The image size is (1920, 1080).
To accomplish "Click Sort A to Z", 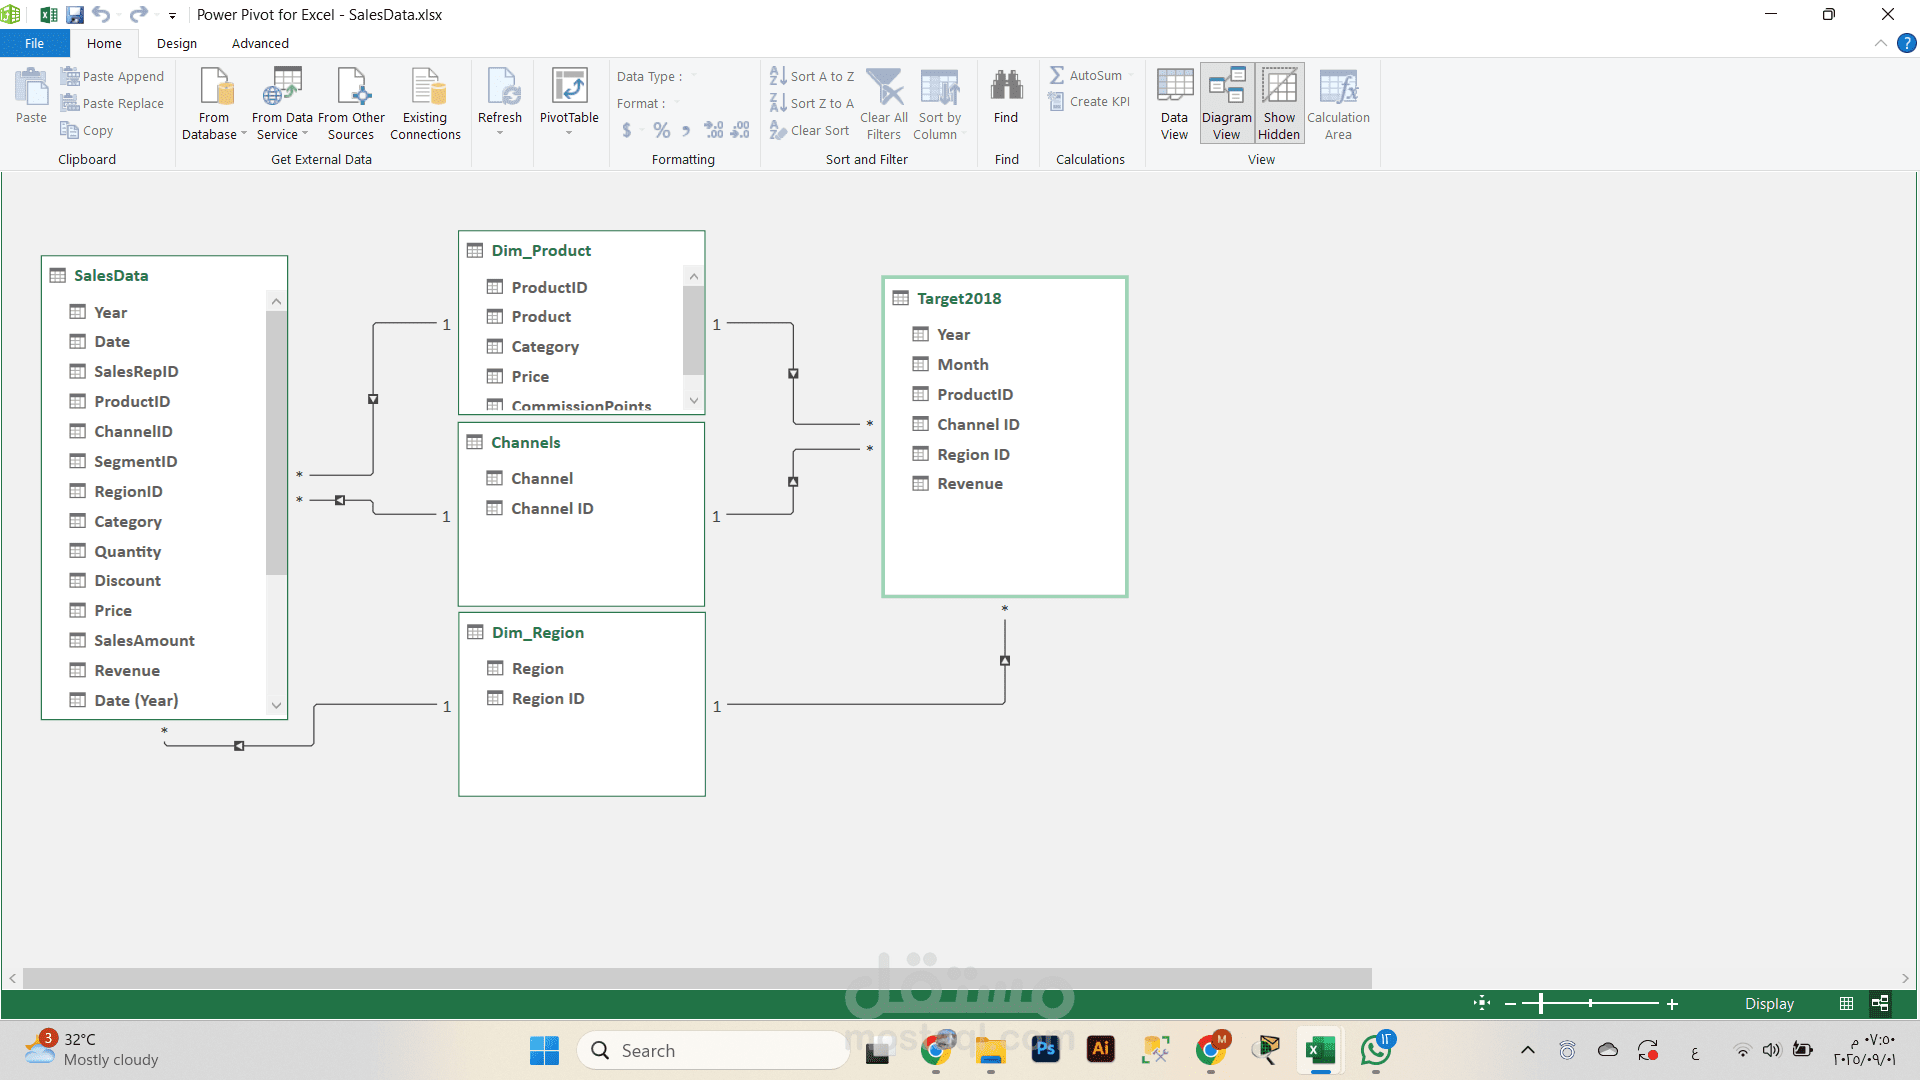I will 812,76.
